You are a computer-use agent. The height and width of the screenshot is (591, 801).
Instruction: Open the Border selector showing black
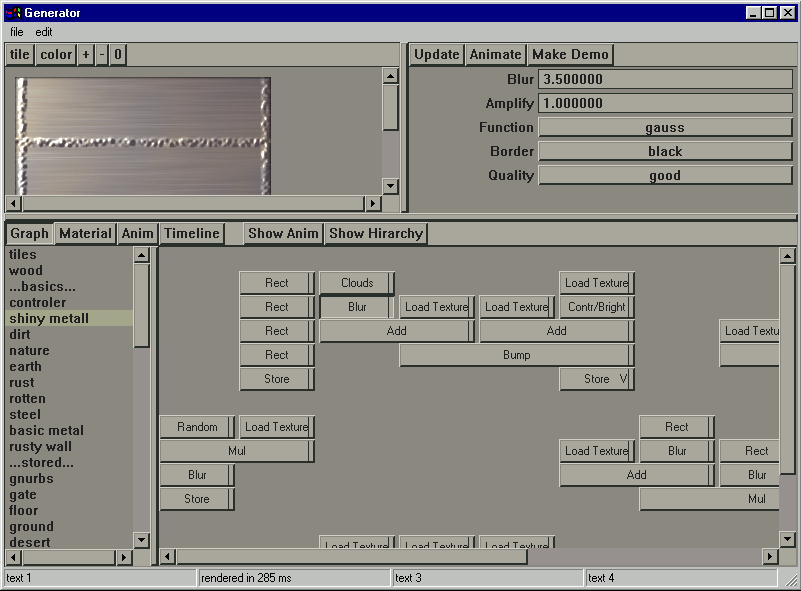tap(665, 151)
